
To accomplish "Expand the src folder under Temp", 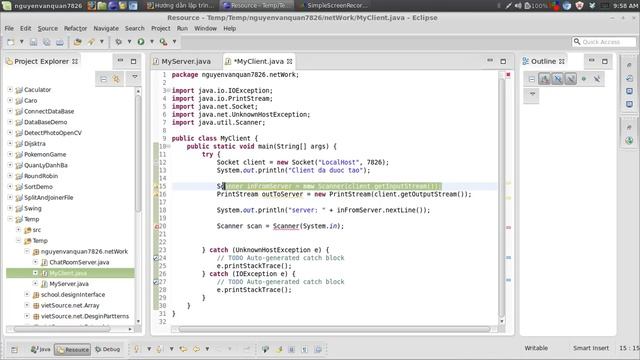I will pos(18,229).
